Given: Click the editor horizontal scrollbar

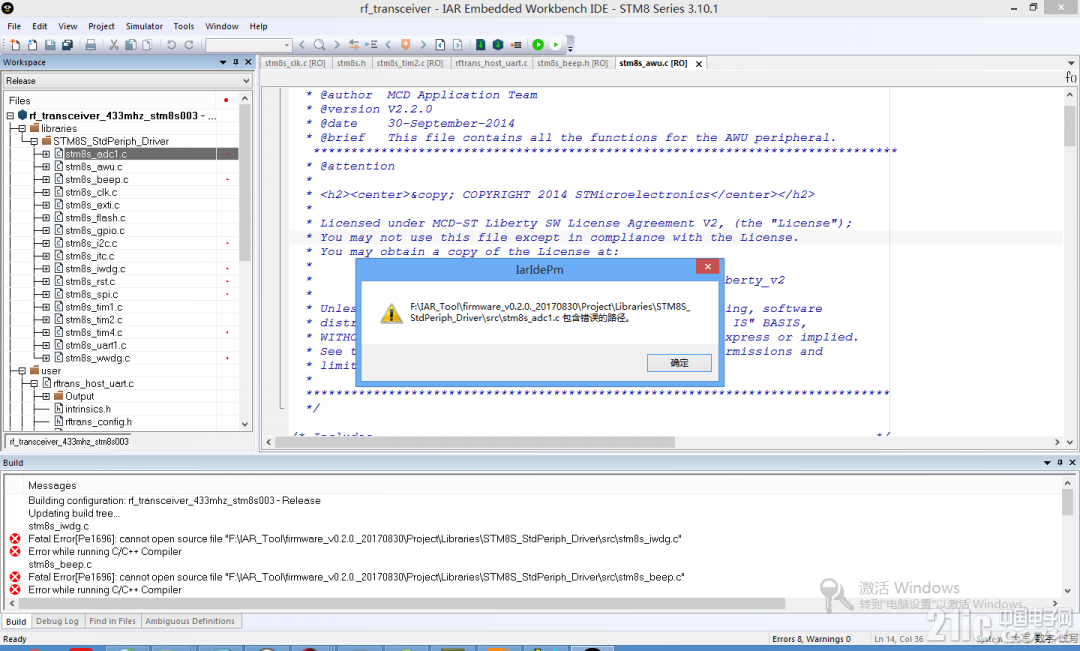Looking at the screenshot, I should click(475, 442).
